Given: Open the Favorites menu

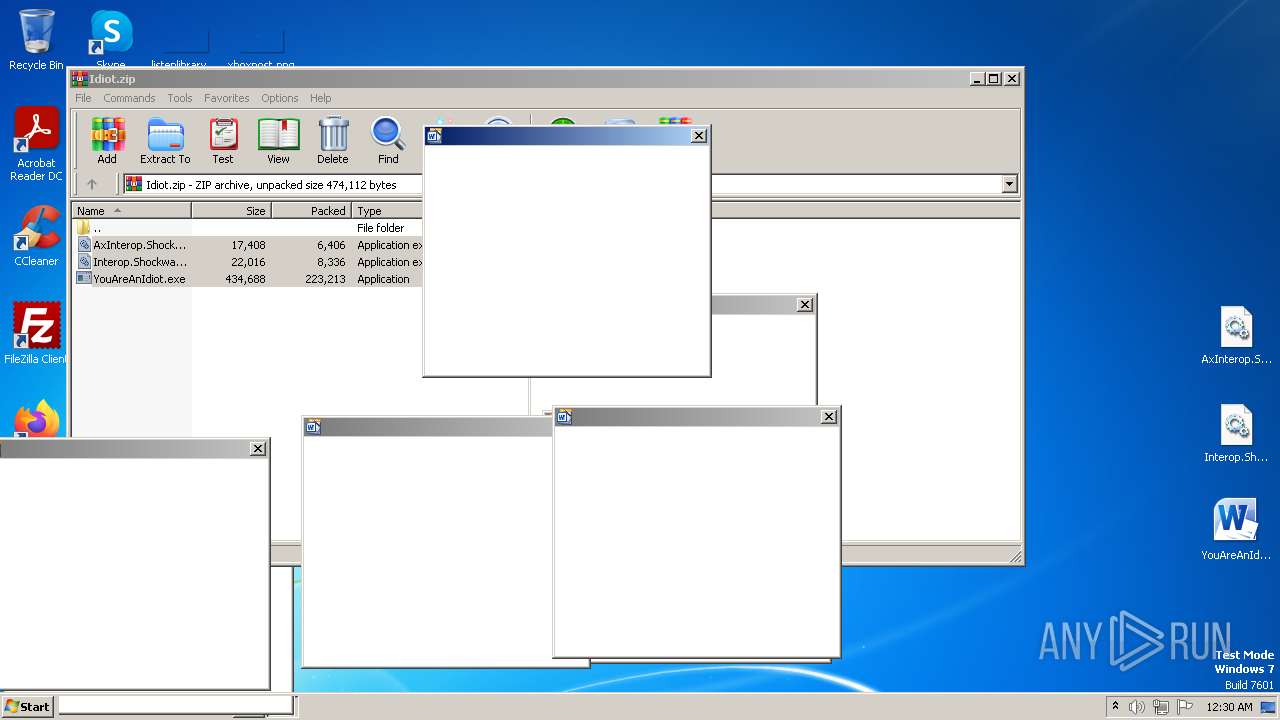Looking at the screenshot, I should point(227,98).
